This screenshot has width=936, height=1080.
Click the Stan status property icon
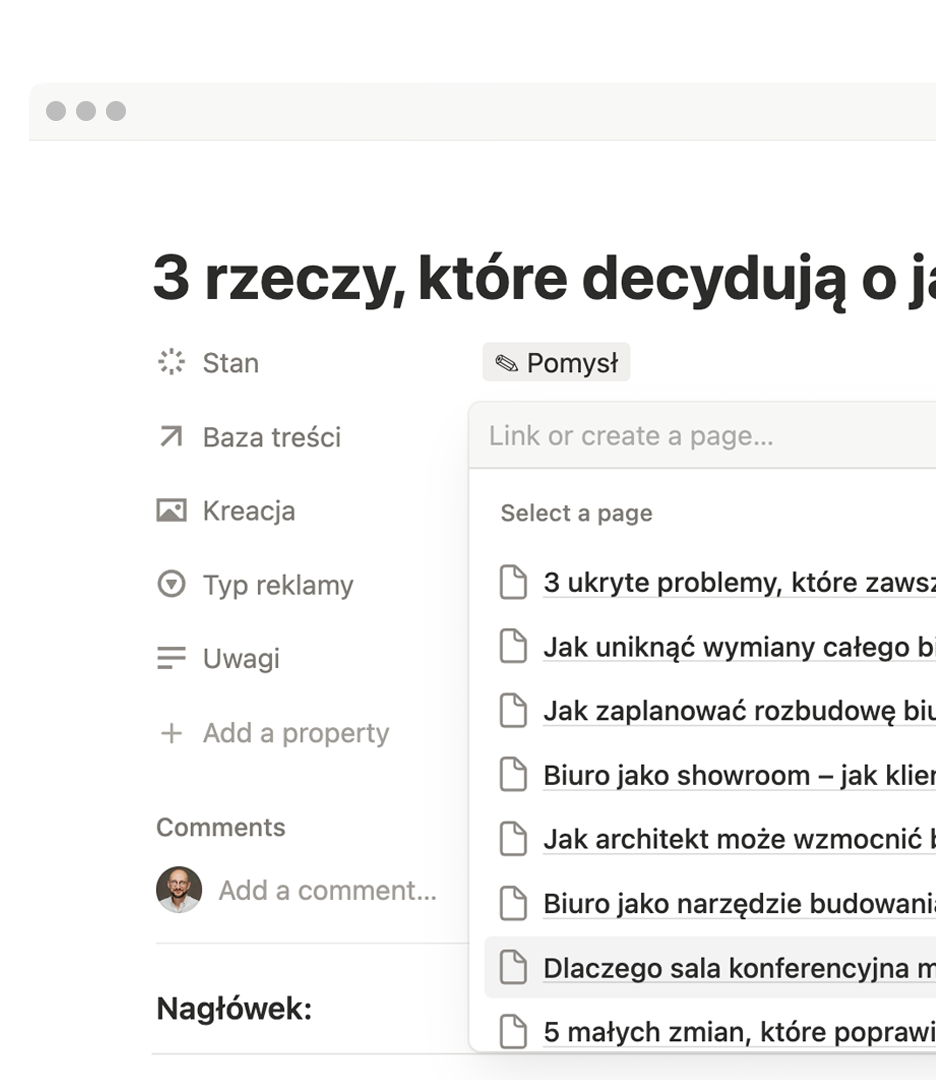click(172, 362)
